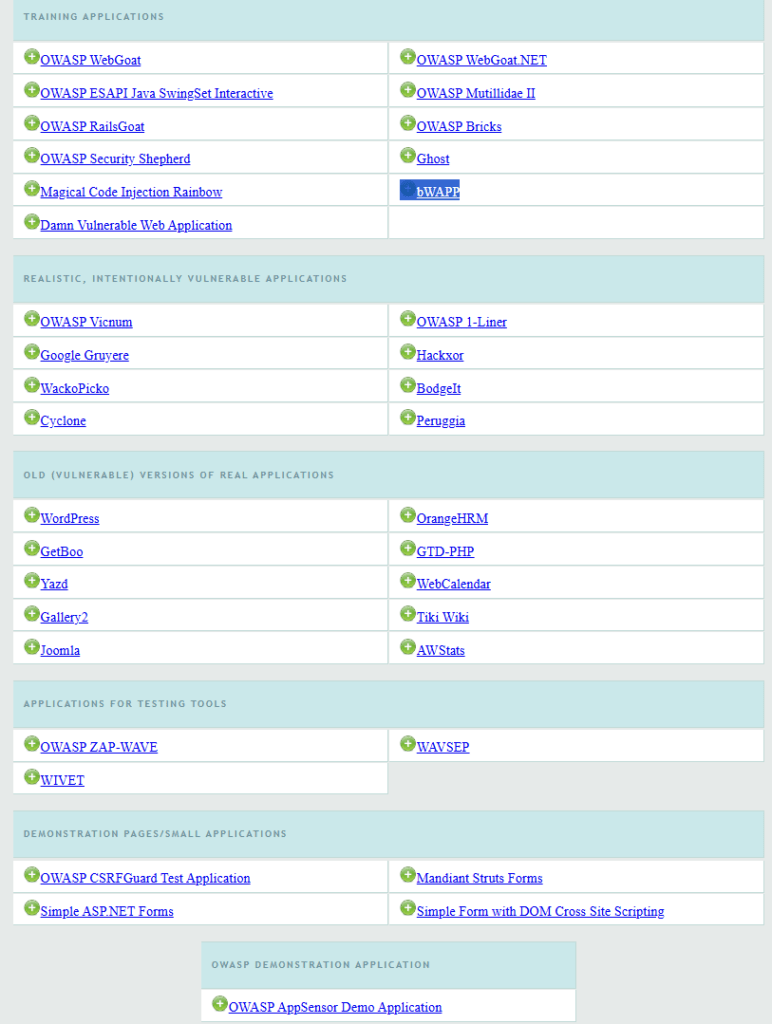Expand the WIVET entry with its plus
This screenshot has width=772, height=1024.
(32, 777)
